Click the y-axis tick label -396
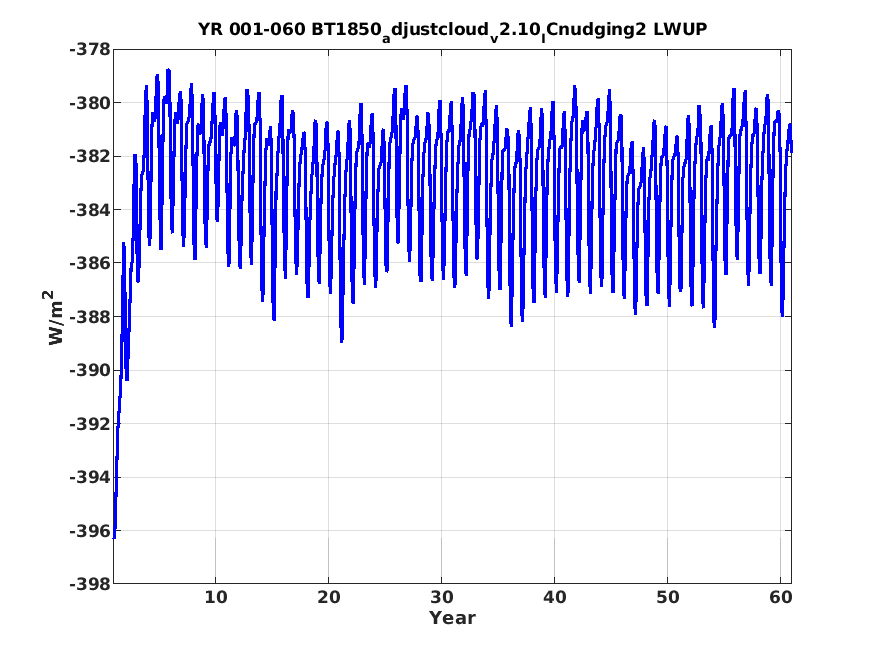This screenshot has height=656, width=875. [x=90, y=531]
